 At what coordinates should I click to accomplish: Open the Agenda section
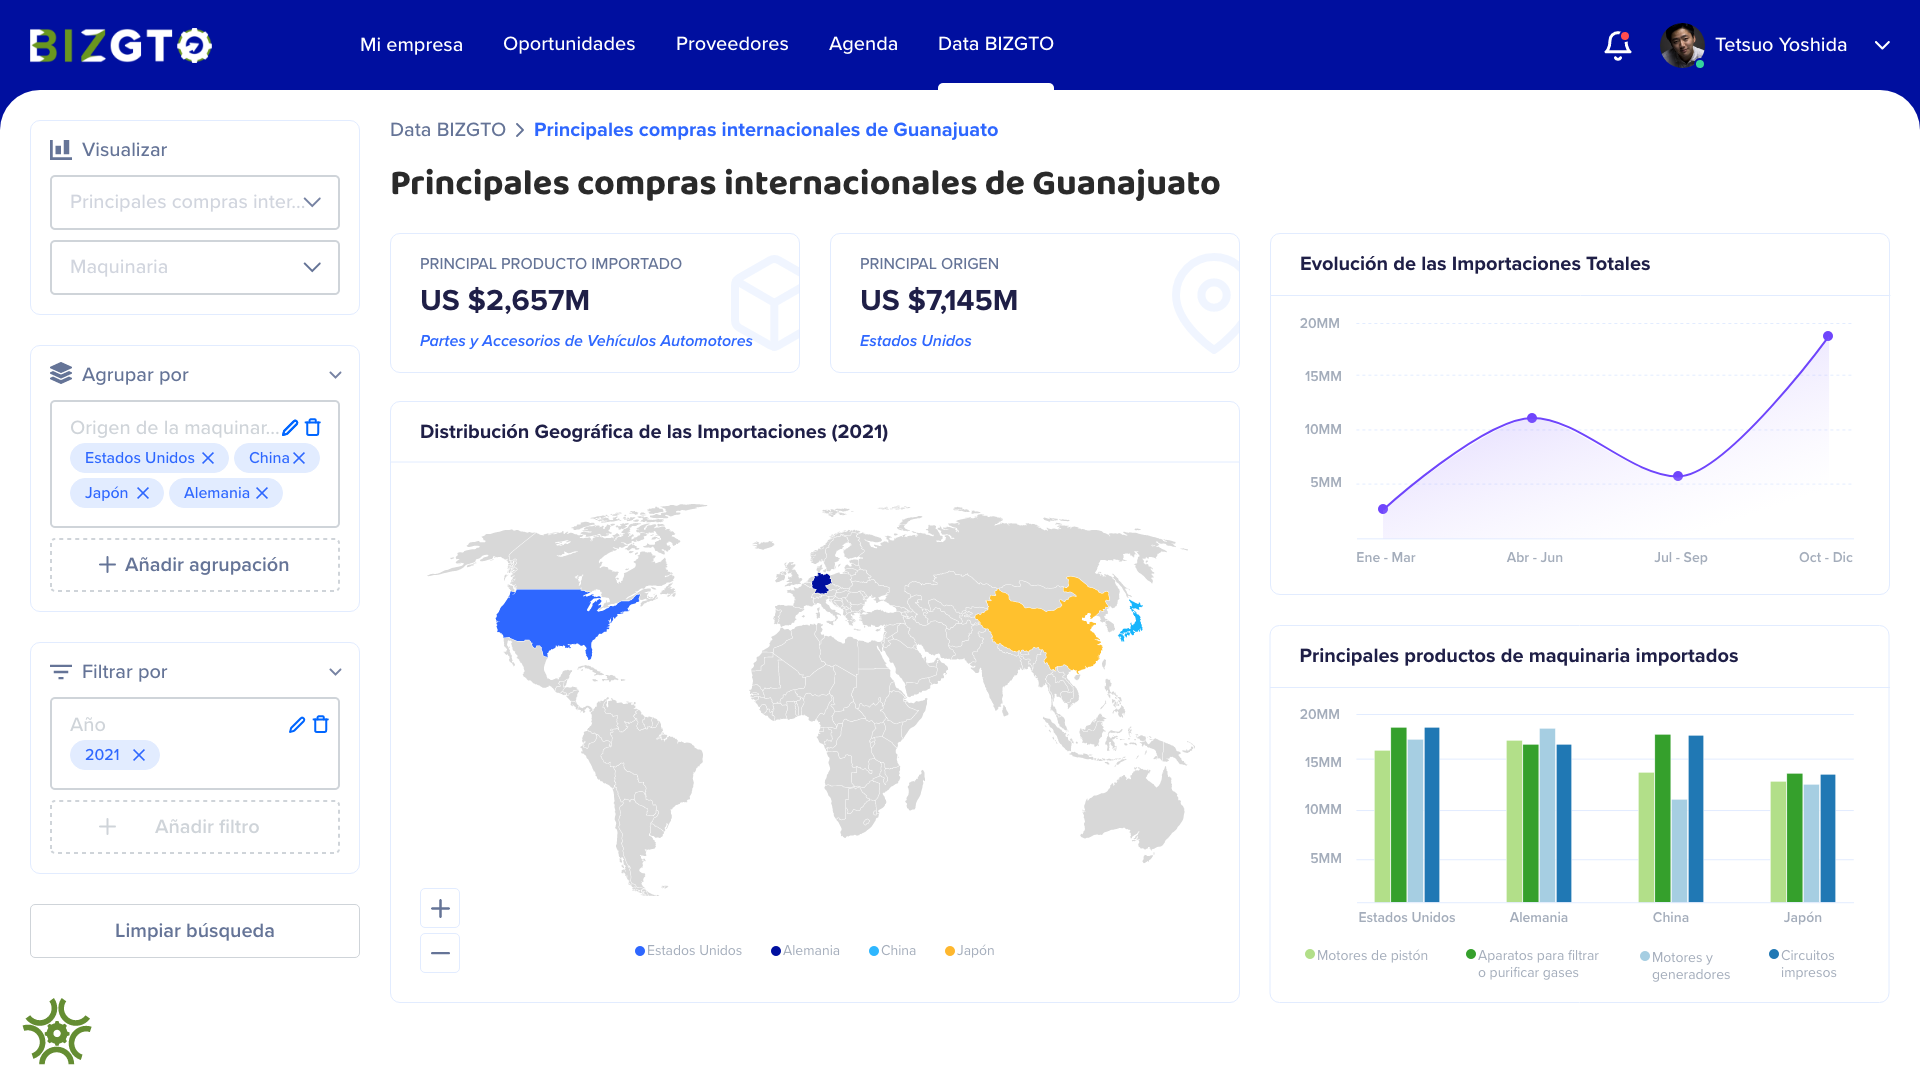click(x=862, y=44)
